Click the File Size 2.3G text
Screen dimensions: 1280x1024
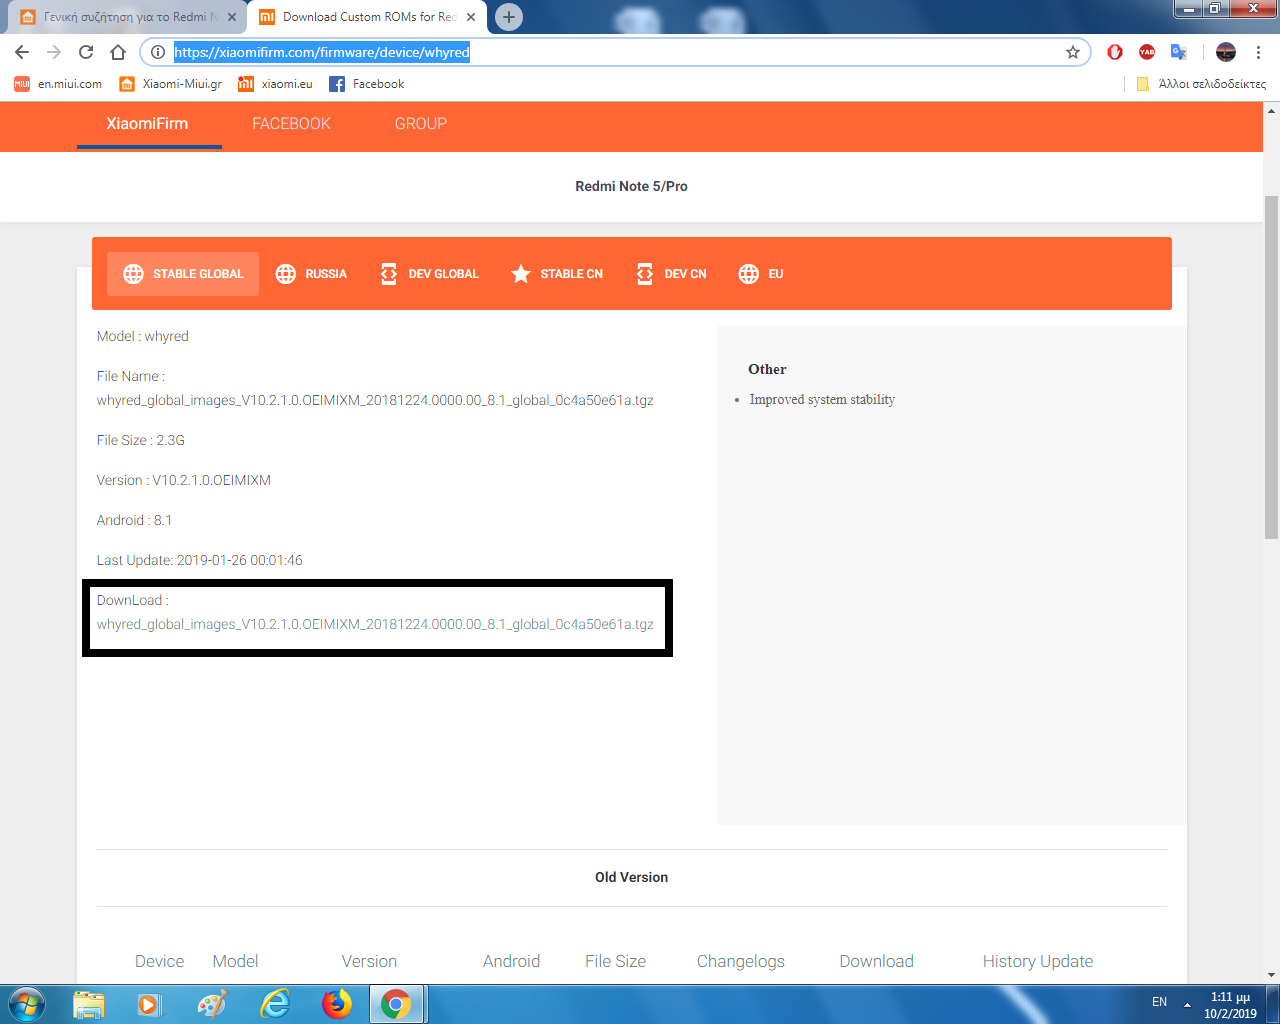(141, 440)
